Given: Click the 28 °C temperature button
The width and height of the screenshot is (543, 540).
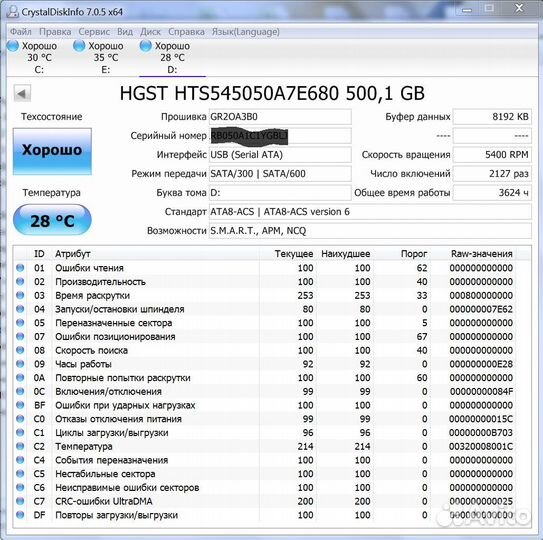Looking at the screenshot, I should pyautogui.click(x=52, y=220).
